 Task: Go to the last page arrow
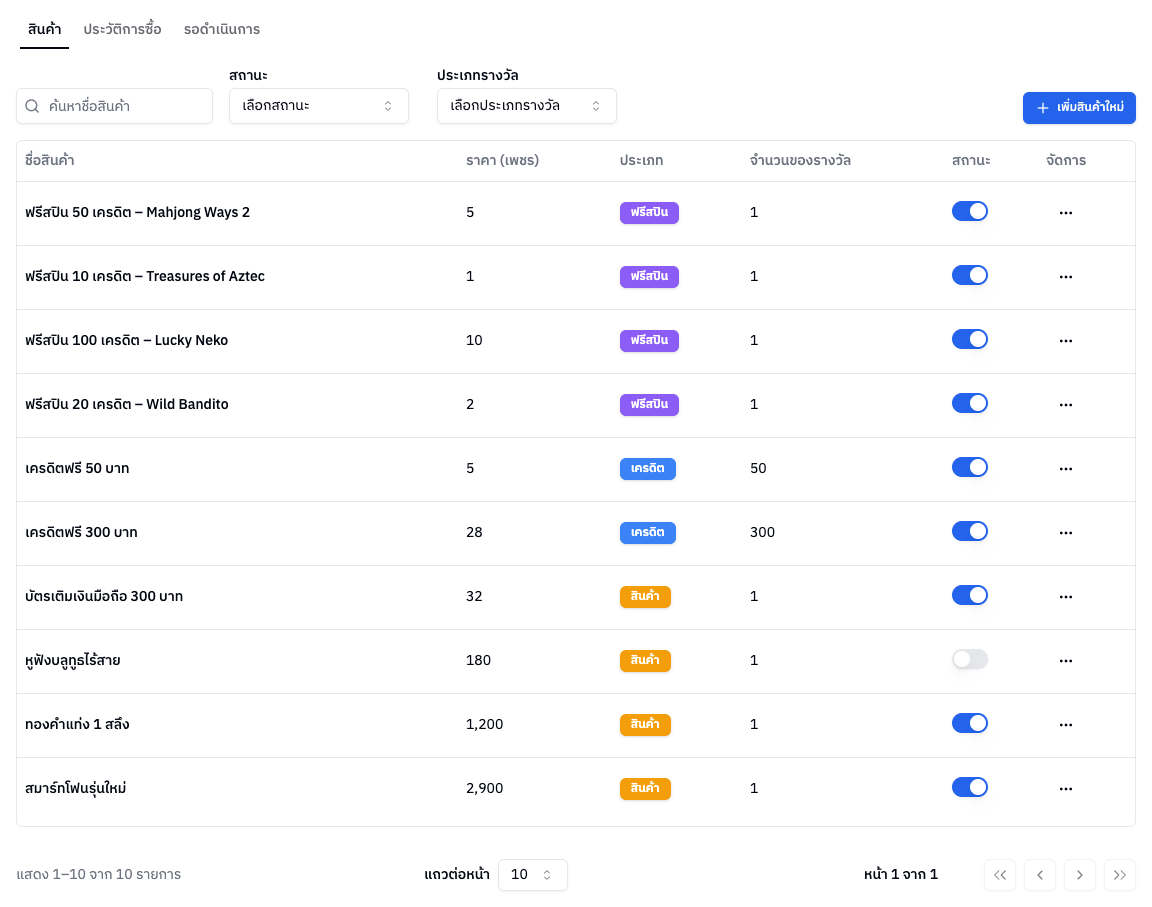coord(1120,875)
